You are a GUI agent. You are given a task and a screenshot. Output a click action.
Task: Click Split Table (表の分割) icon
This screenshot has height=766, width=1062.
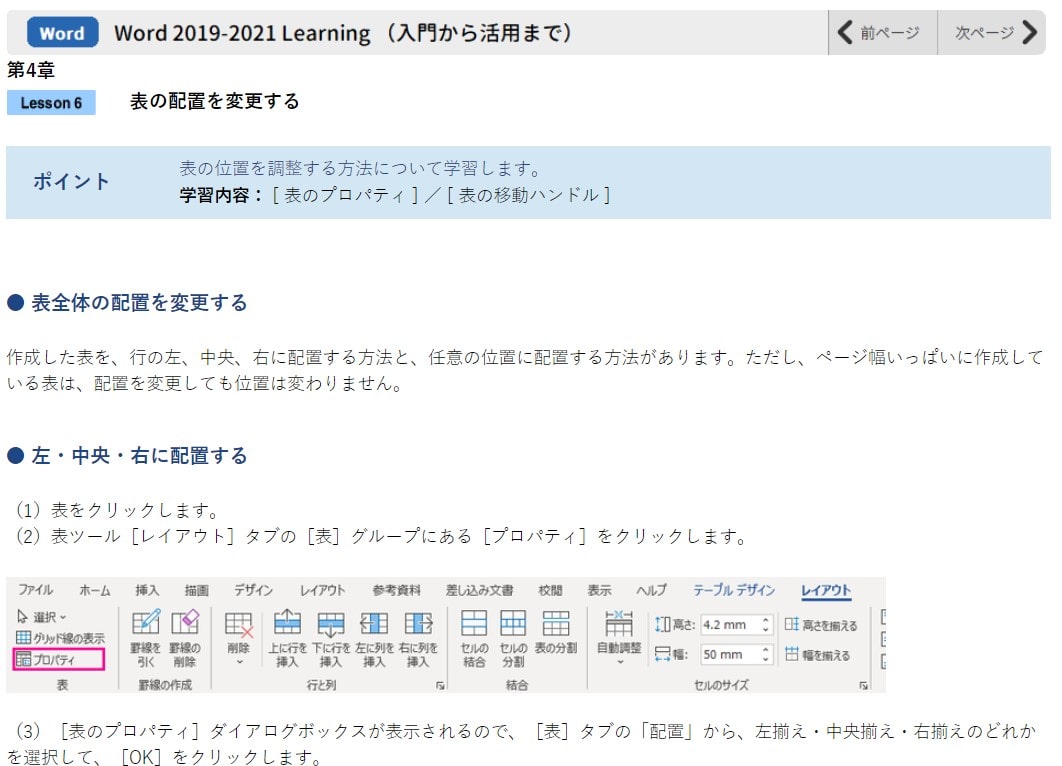(x=555, y=632)
